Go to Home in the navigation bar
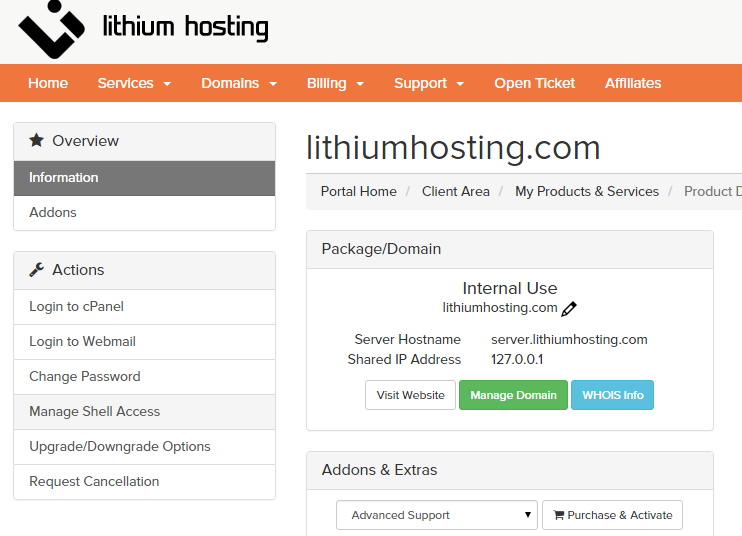This screenshot has height=536, width=742. point(48,83)
